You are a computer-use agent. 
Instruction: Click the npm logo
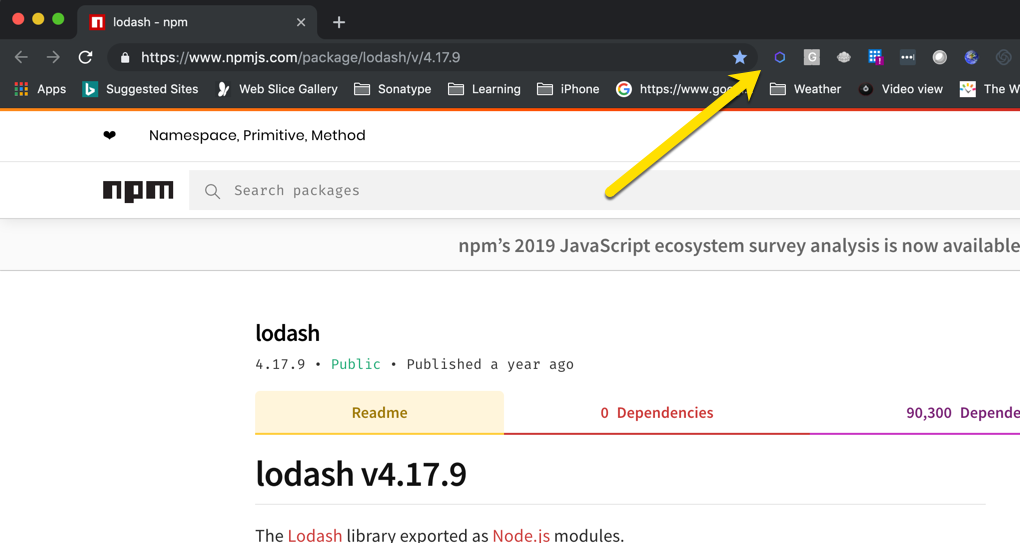[138, 191]
